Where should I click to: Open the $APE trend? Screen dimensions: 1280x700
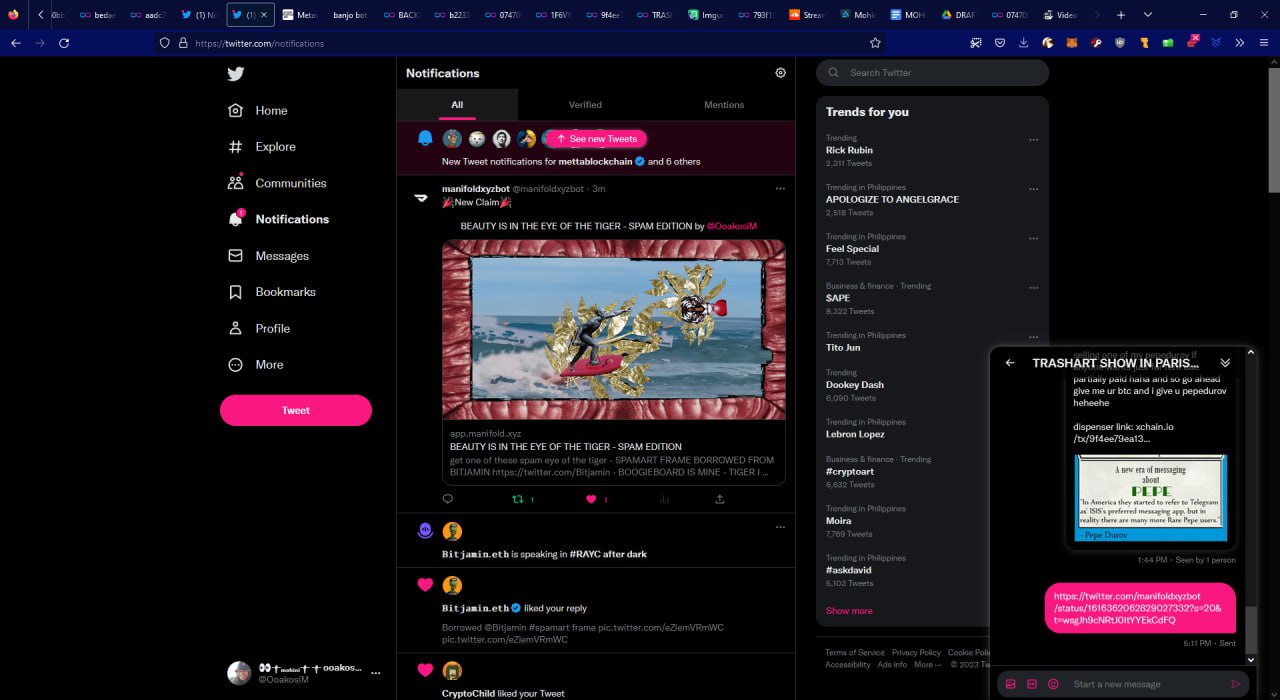point(838,298)
